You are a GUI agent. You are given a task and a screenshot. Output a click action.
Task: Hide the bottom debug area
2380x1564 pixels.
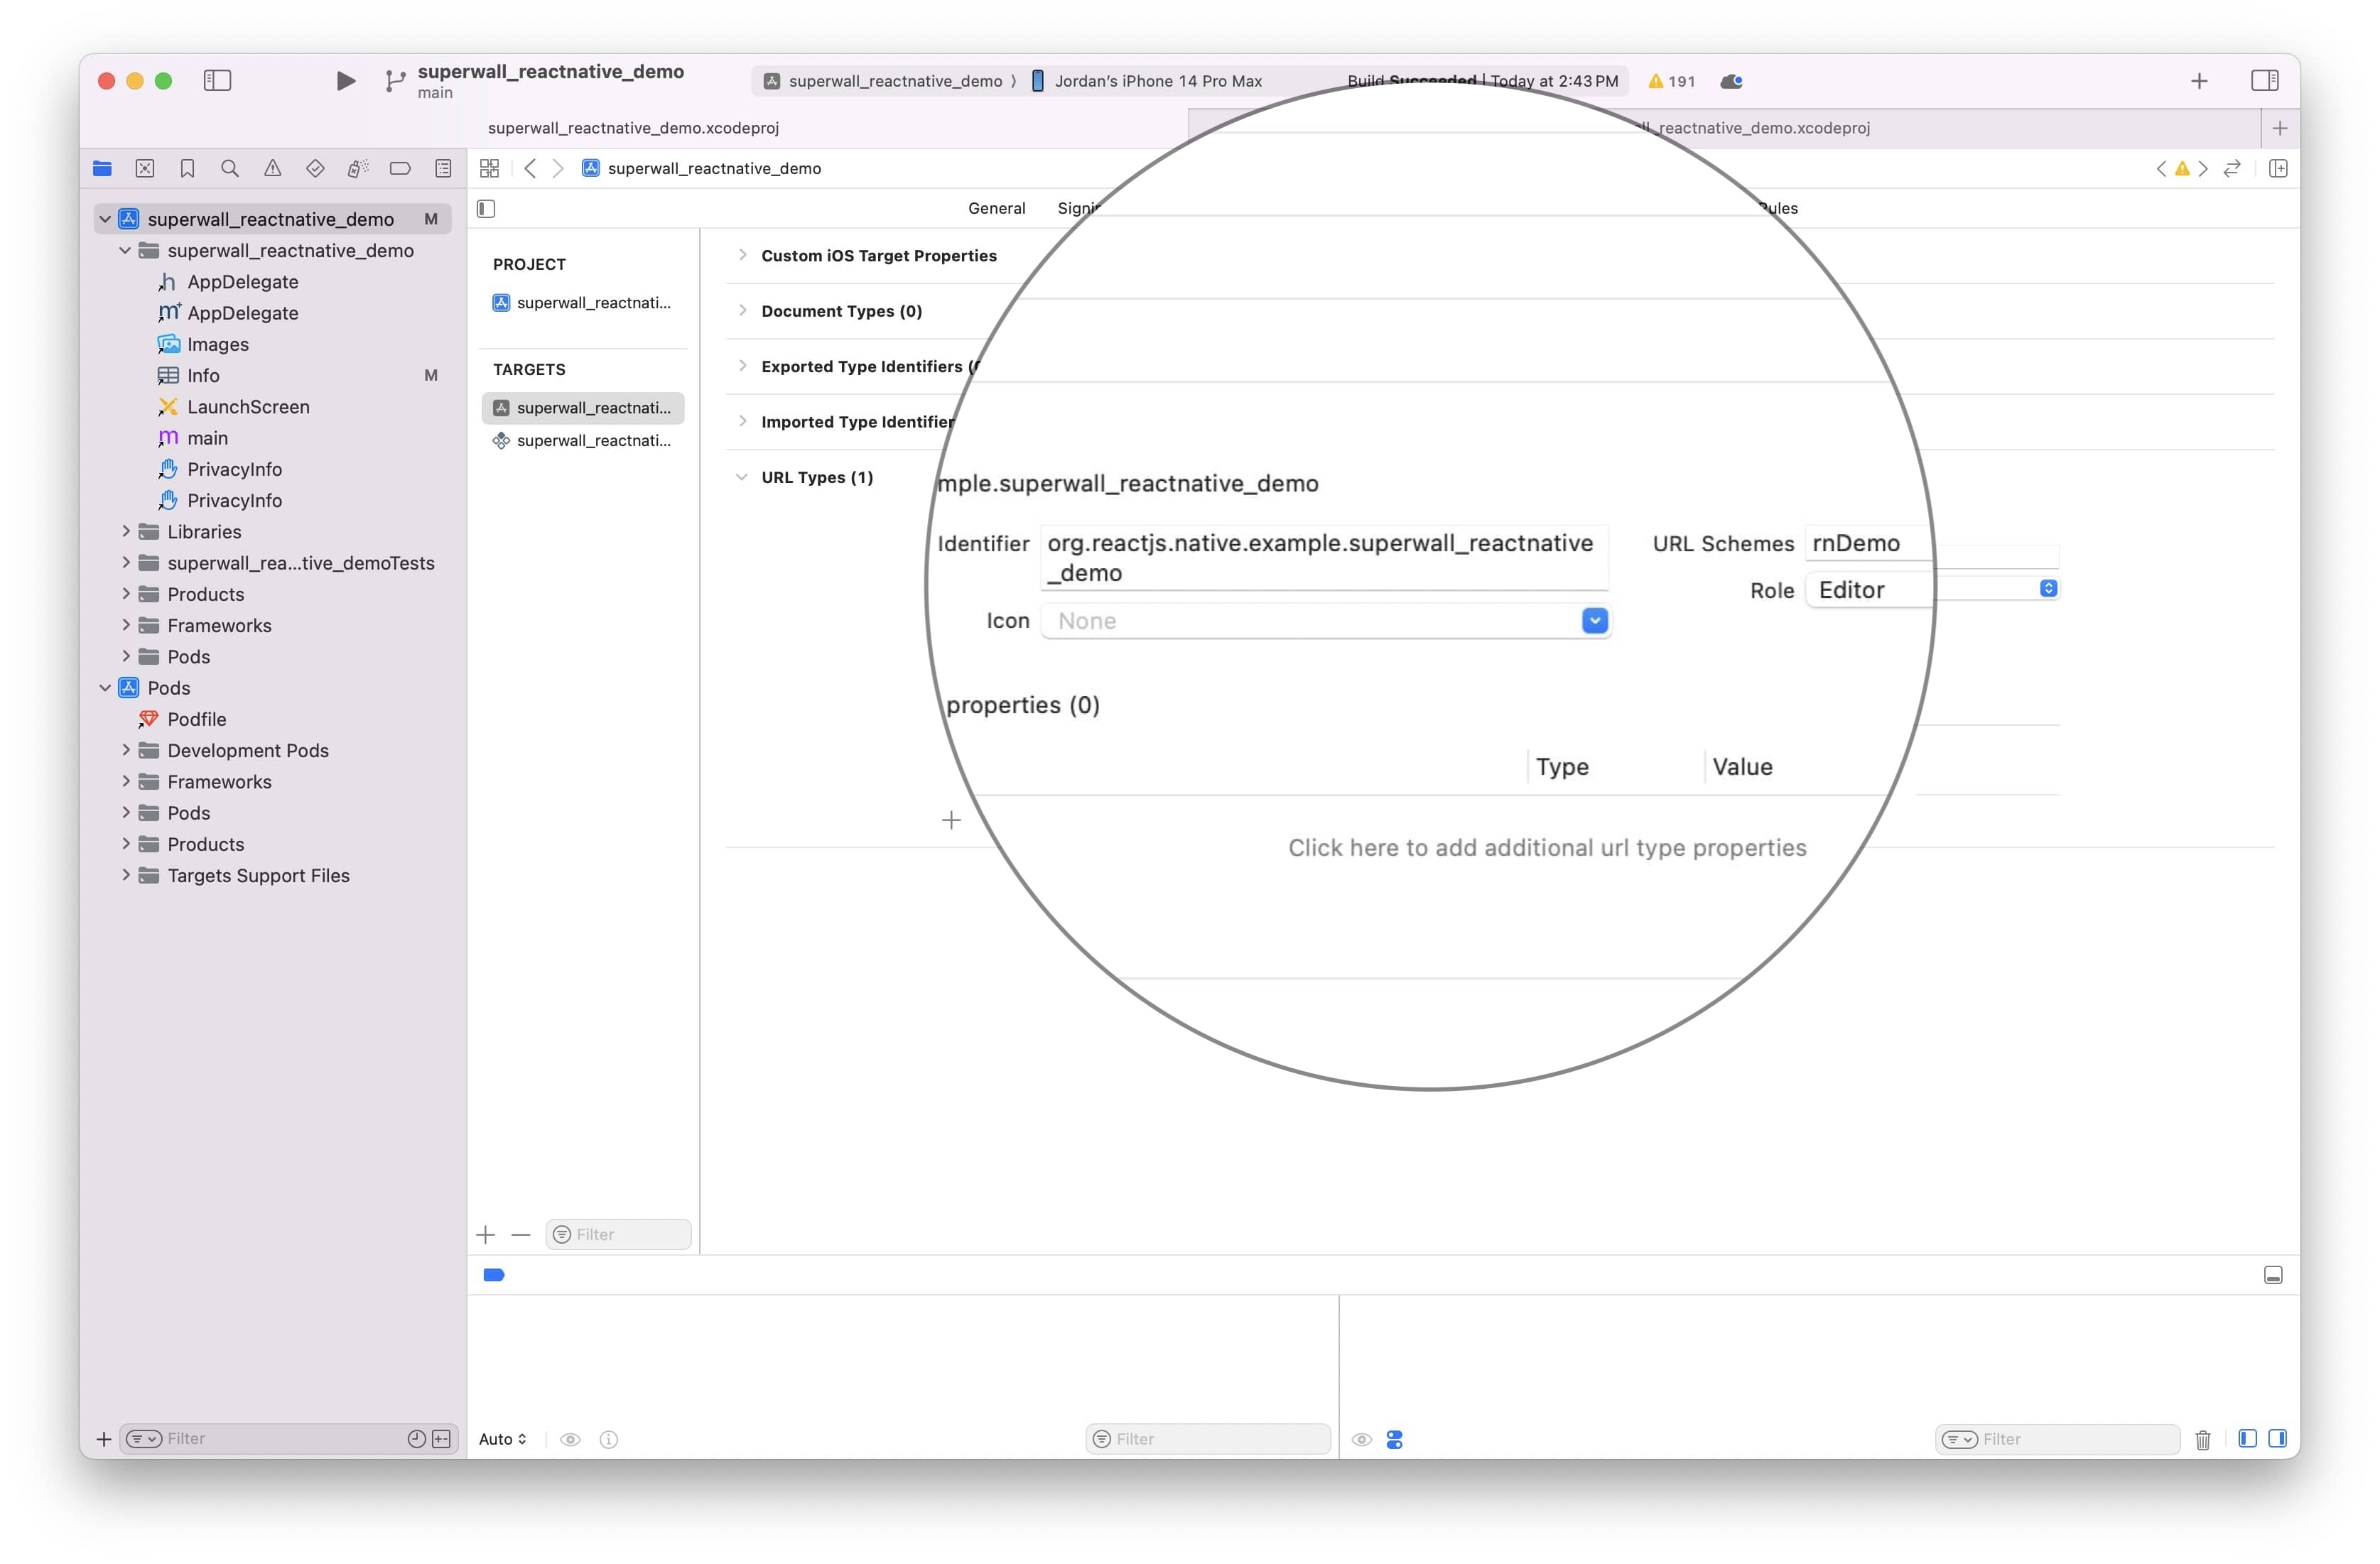(x=2272, y=1275)
